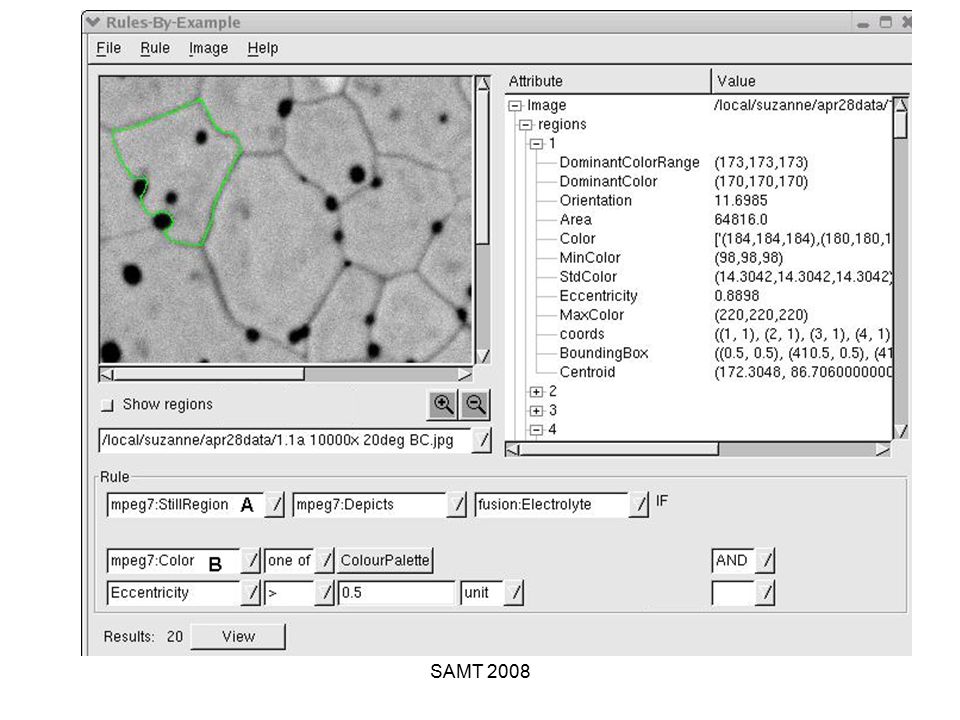Click the attribute tree scroll right arrow

(x=882, y=450)
